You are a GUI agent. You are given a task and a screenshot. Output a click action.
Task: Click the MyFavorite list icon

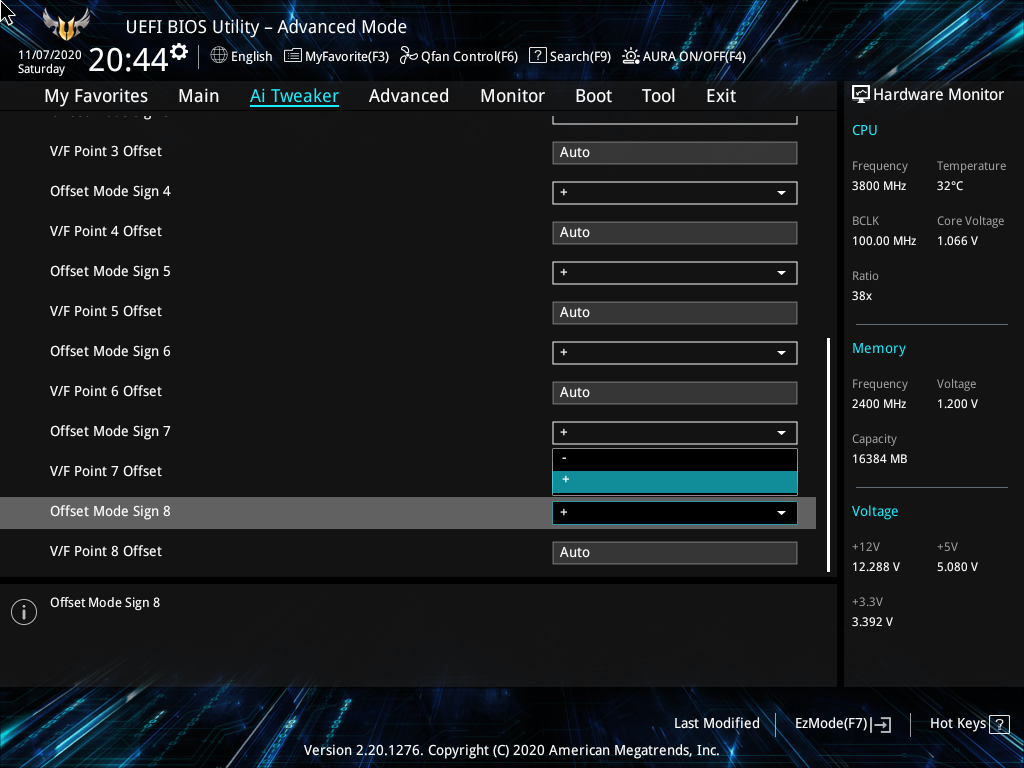click(293, 56)
